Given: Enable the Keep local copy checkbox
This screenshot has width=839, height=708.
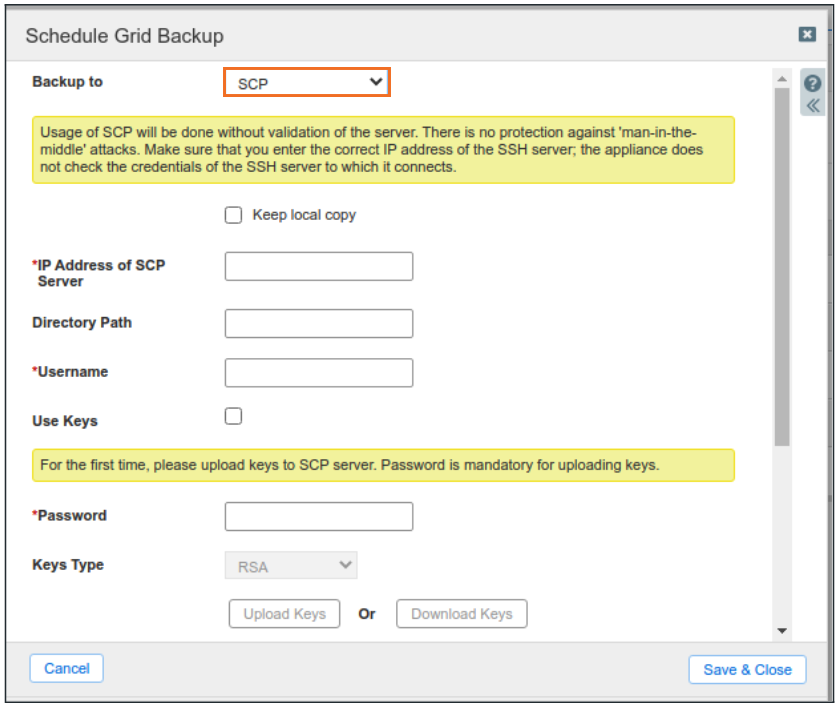Looking at the screenshot, I should click(x=234, y=215).
